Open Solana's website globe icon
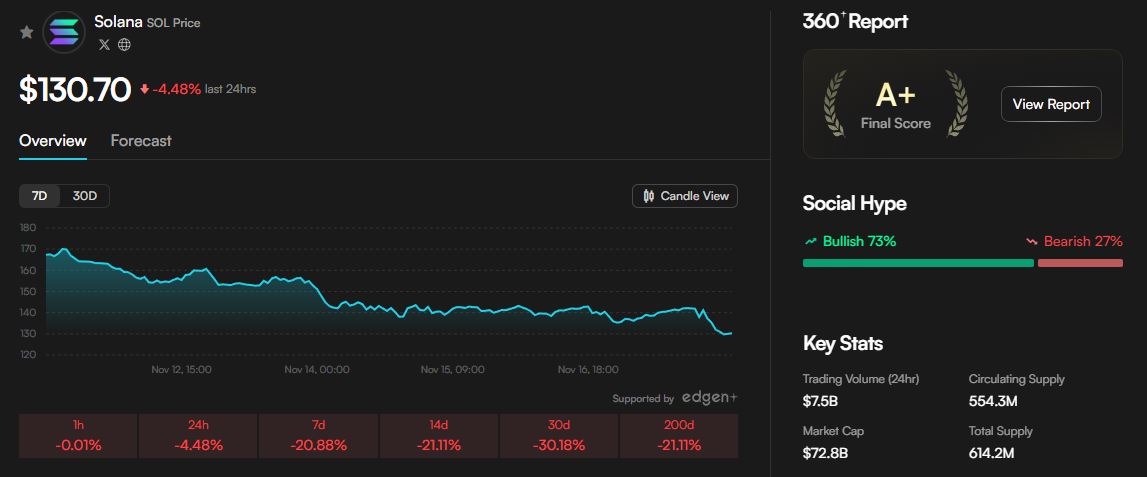The width and height of the screenshot is (1147, 477). coord(124,45)
